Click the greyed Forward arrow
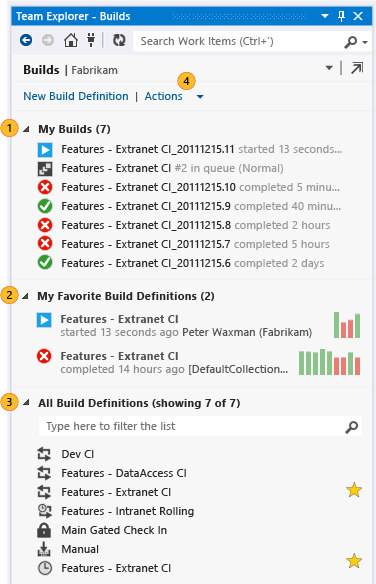 [48, 40]
